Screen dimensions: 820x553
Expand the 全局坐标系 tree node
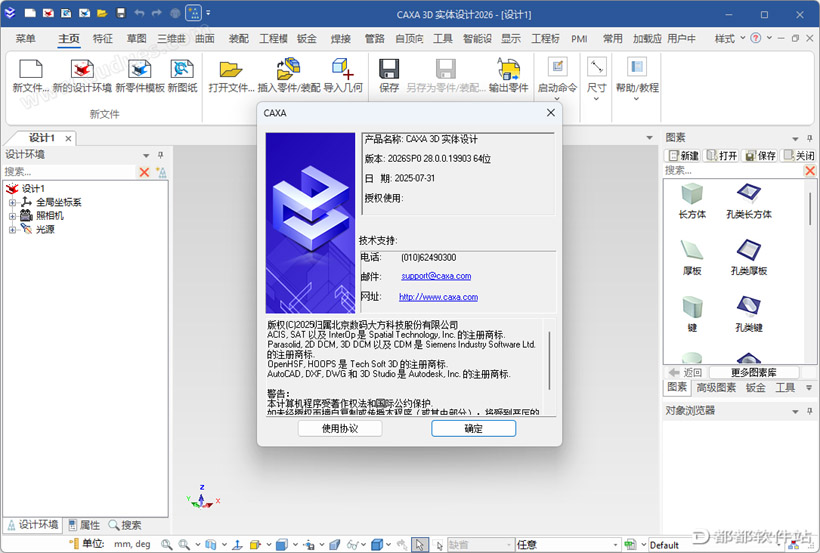pos(12,202)
